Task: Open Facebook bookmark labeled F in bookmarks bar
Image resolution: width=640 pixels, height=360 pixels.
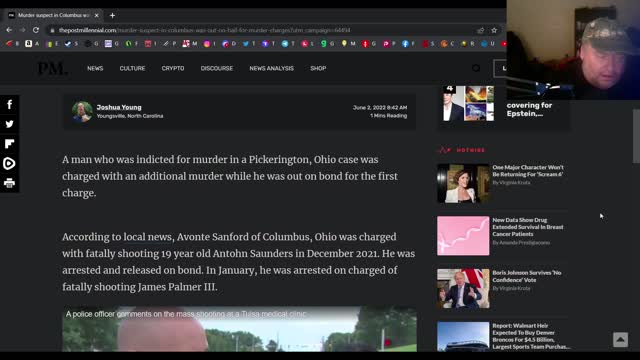Action: pos(408,44)
